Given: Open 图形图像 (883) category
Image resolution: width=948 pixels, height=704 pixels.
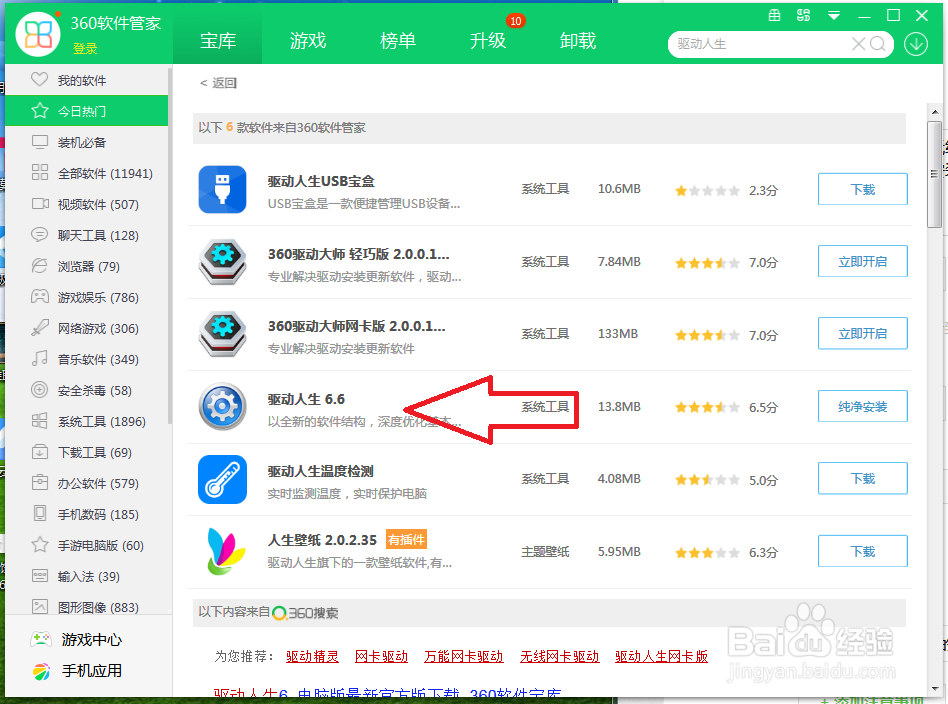Looking at the screenshot, I should point(86,607).
